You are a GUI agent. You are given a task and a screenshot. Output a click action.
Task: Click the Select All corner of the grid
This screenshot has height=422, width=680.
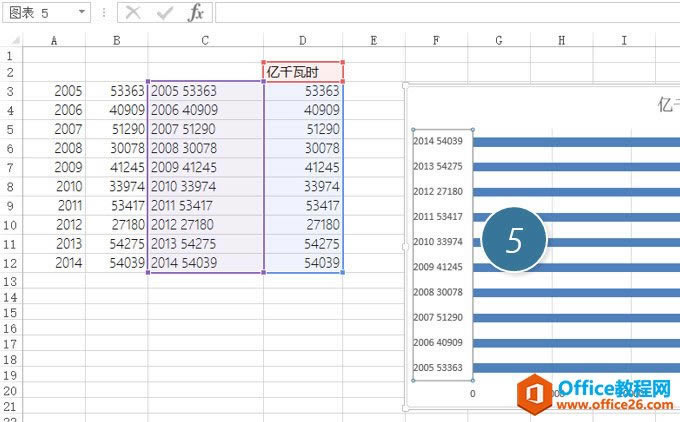pyautogui.click(x=10, y=40)
